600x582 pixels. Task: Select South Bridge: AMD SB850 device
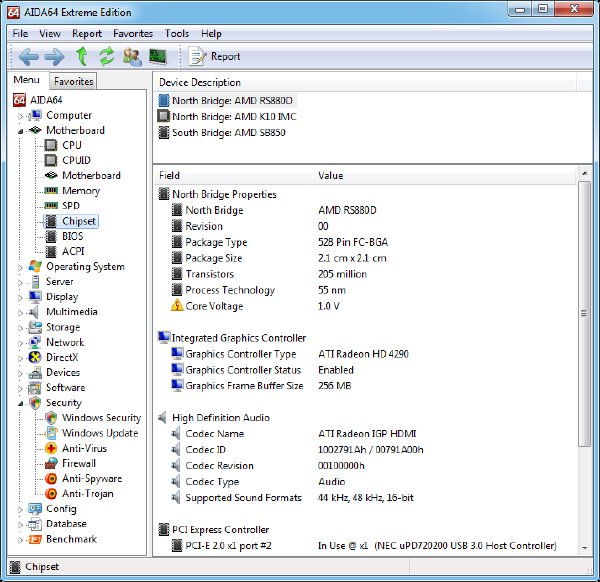click(222, 133)
